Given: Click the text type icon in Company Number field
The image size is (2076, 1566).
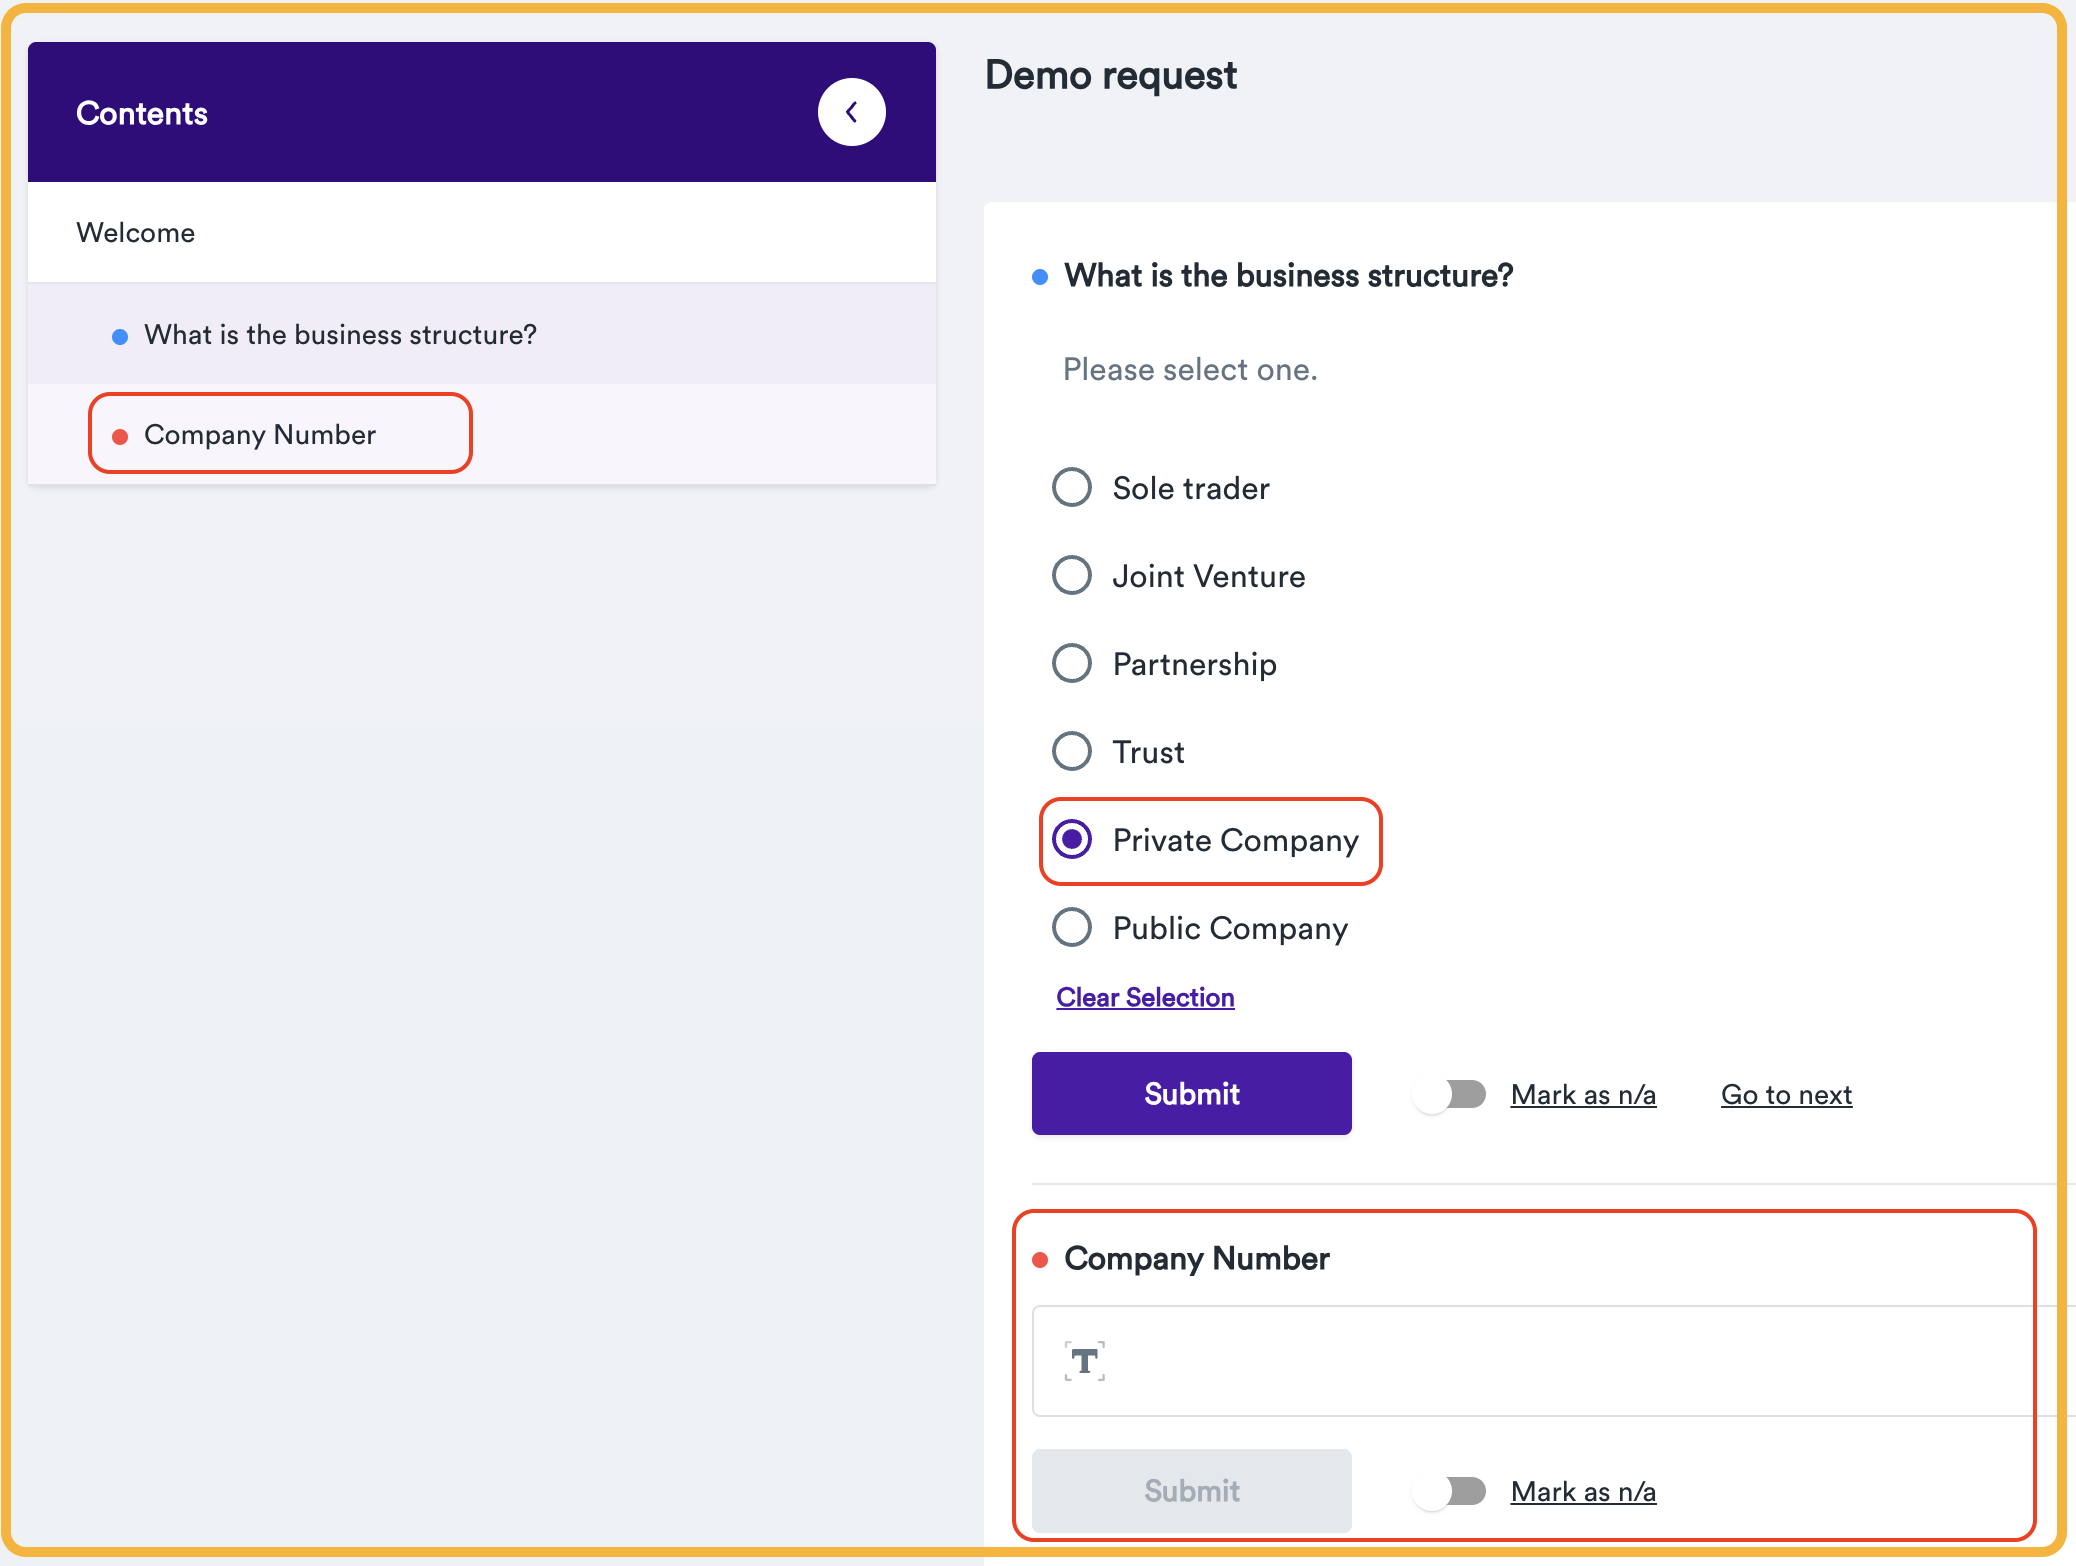Looking at the screenshot, I should (1084, 1361).
